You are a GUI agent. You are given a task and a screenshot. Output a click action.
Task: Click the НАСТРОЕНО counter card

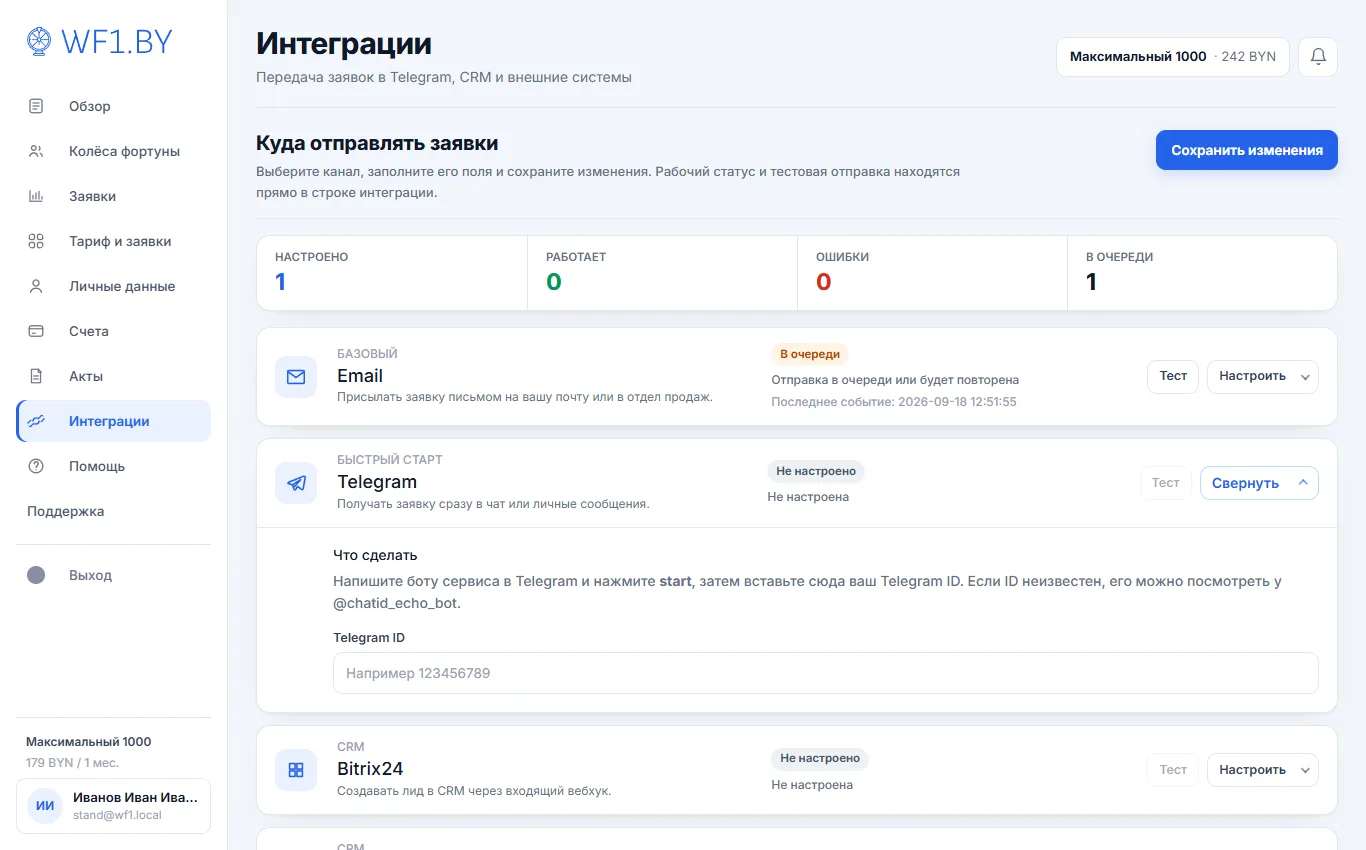click(x=392, y=273)
